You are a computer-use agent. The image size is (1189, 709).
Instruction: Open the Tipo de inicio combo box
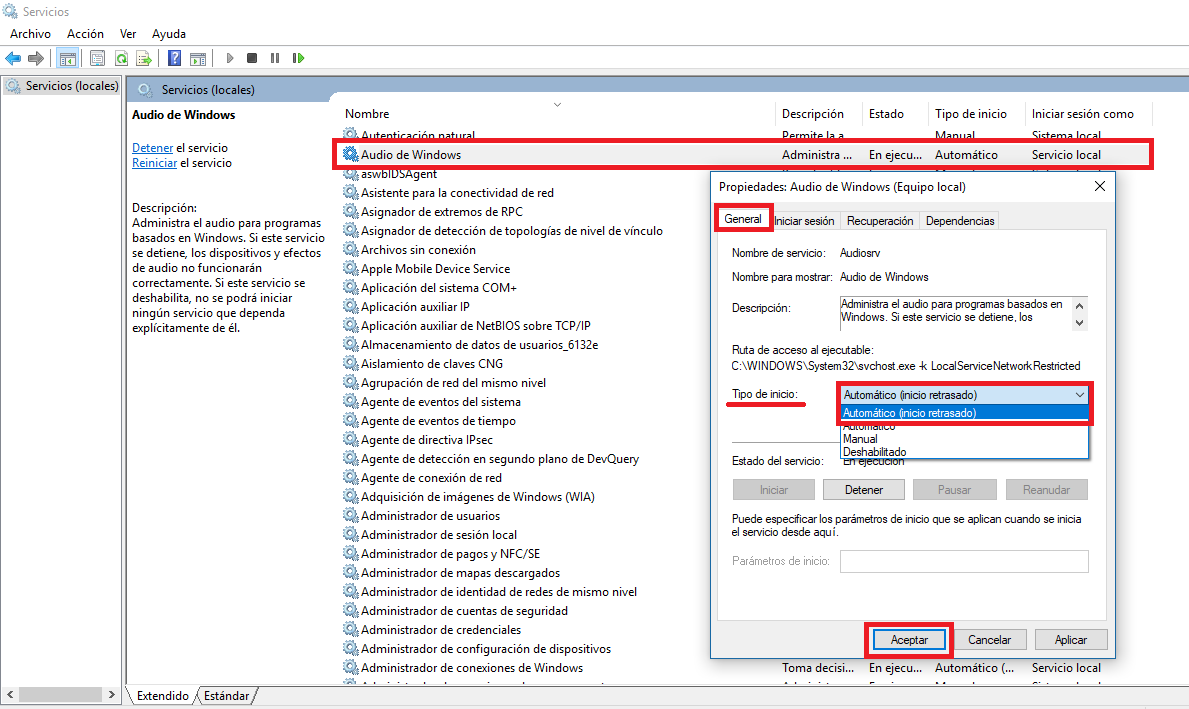tap(964, 395)
